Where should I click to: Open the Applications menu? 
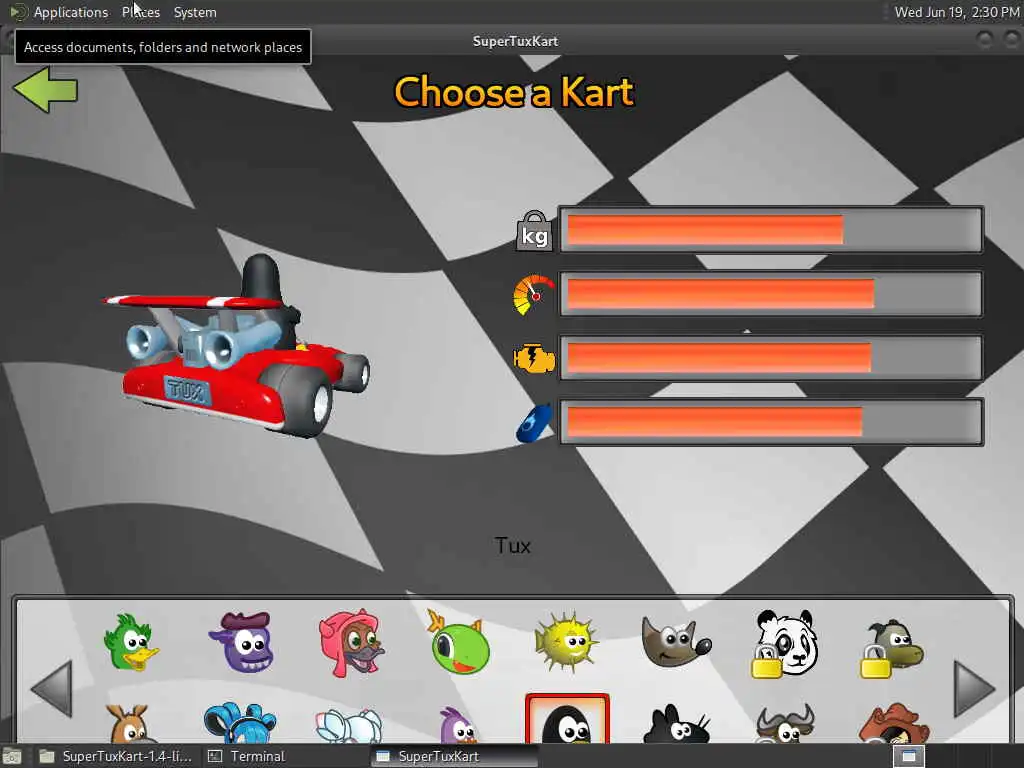pyautogui.click(x=71, y=12)
